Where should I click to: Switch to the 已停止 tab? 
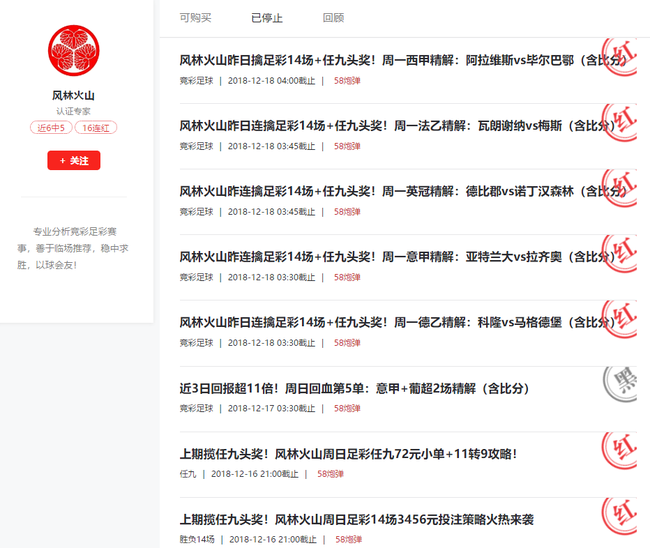[x=267, y=18]
